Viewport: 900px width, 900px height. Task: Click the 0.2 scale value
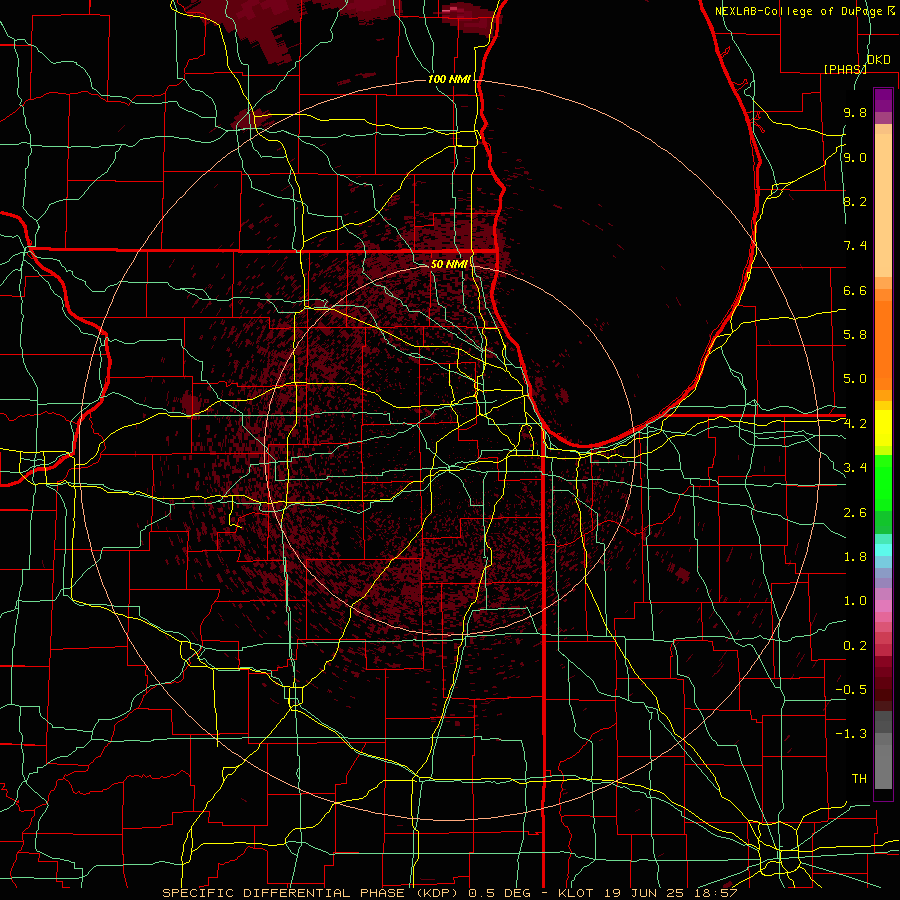pyautogui.click(x=855, y=646)
